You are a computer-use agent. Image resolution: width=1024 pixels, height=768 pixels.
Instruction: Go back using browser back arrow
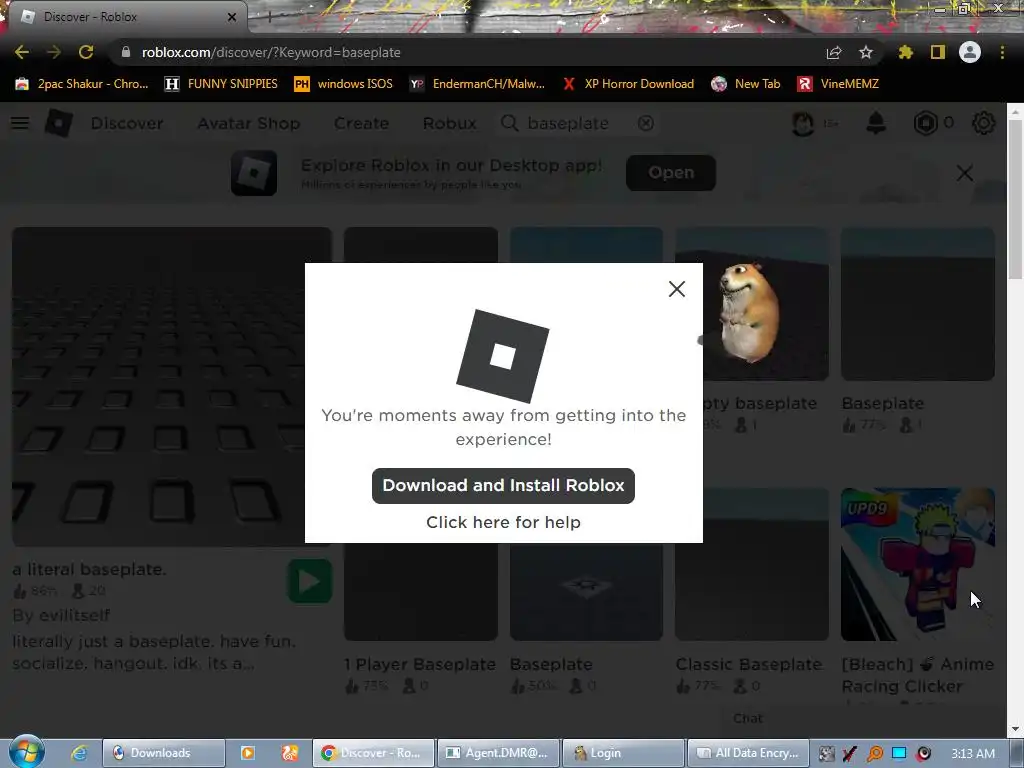click(22, 52)
